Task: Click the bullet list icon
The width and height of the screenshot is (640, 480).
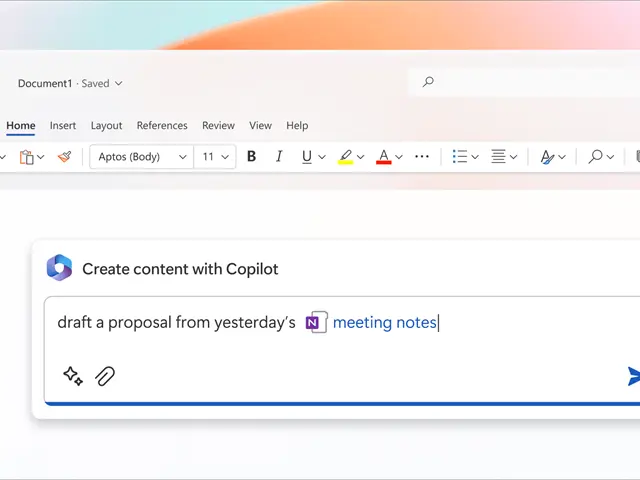Action: click(460, 157)
